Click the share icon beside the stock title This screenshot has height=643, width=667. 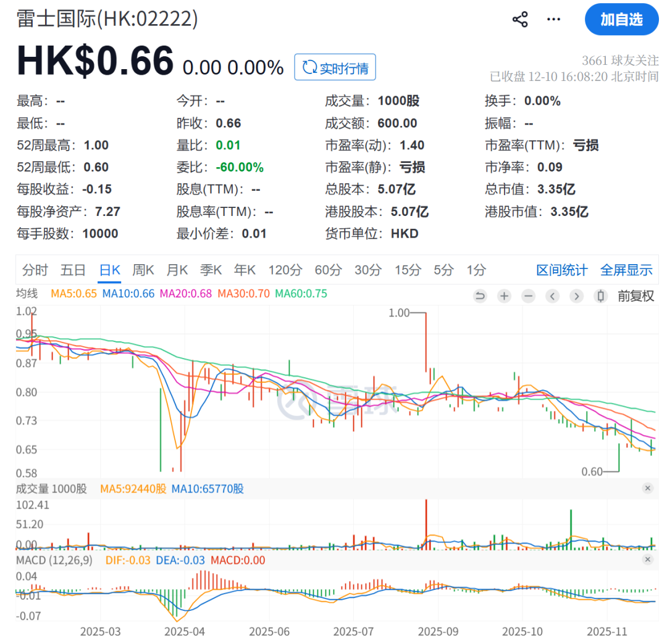520,20
